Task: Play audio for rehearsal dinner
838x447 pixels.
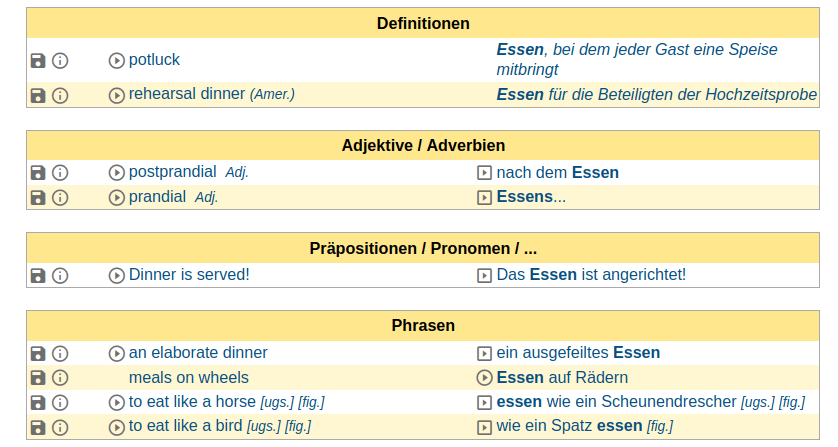Action: pos(117,95)
